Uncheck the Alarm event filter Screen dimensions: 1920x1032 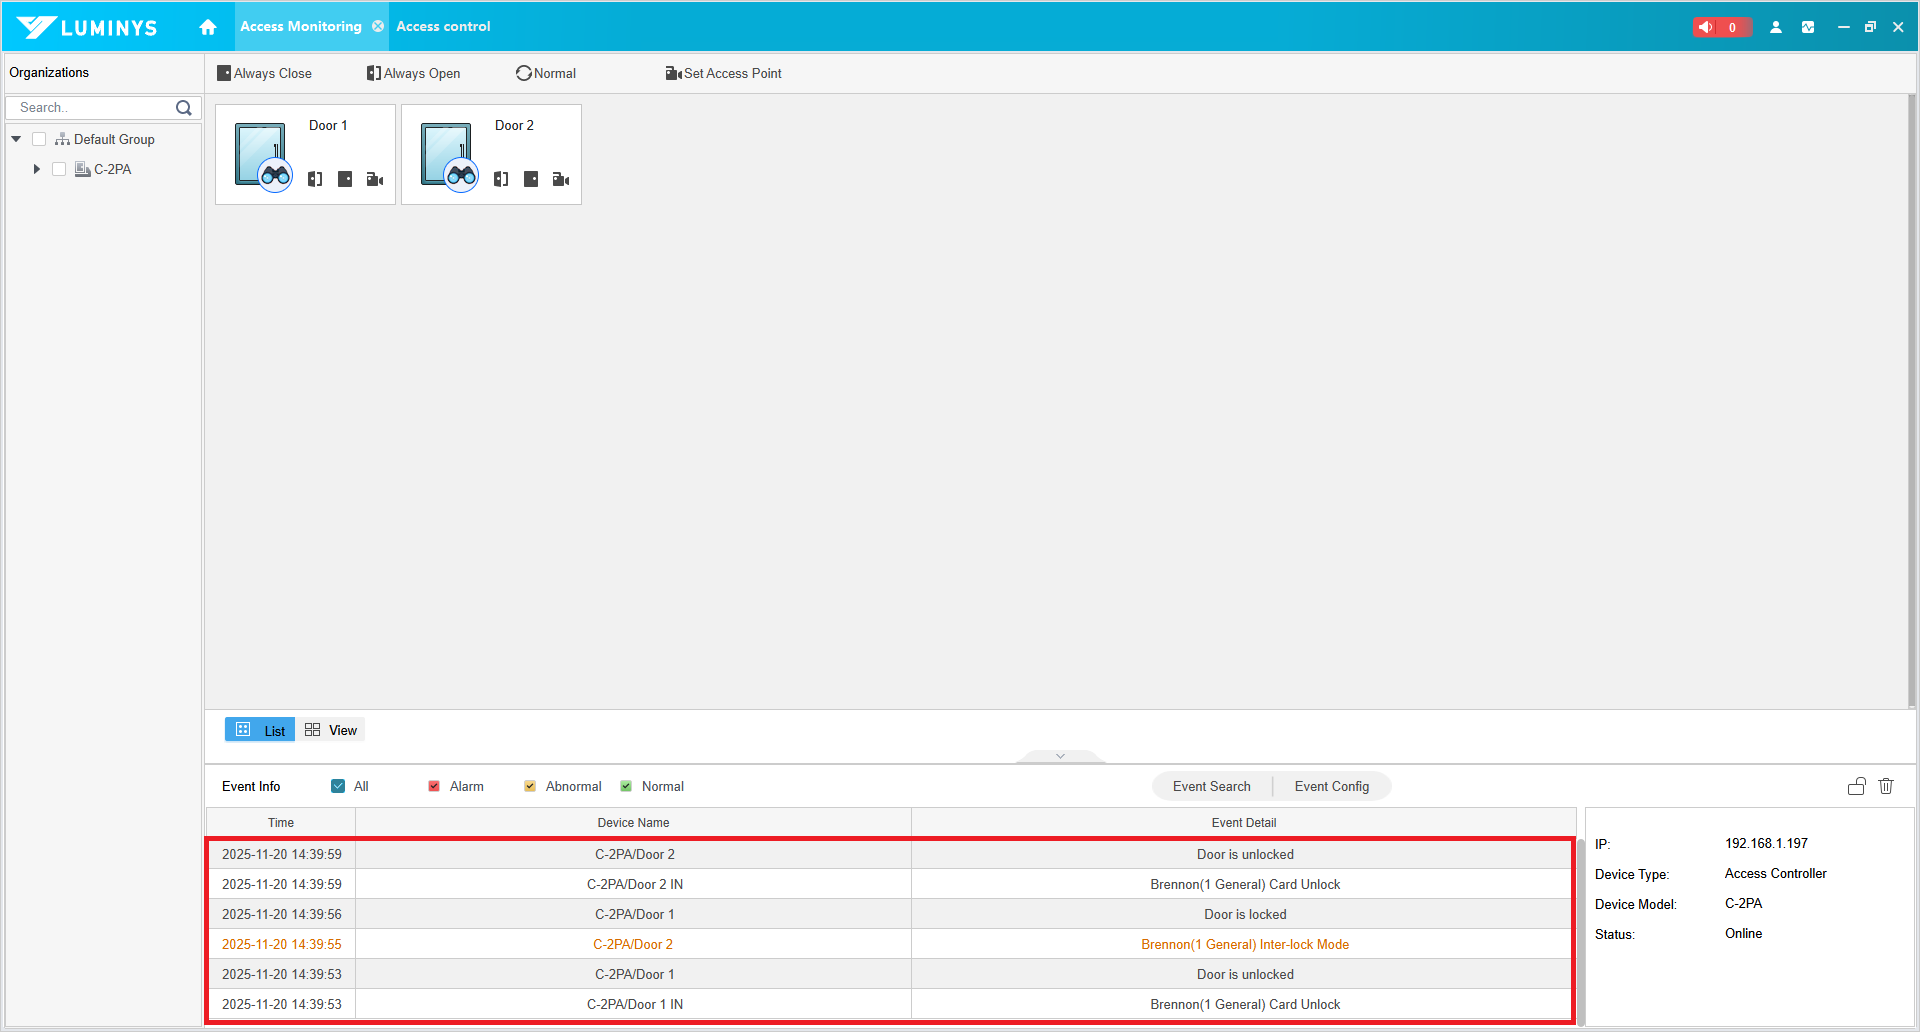[x=434, y=786]
